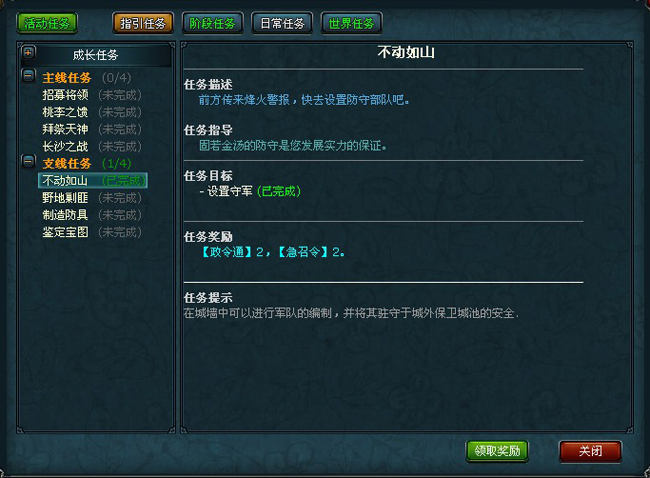
Task: Collapse the 支线任务 group minus icon
Action: point(29,161)
